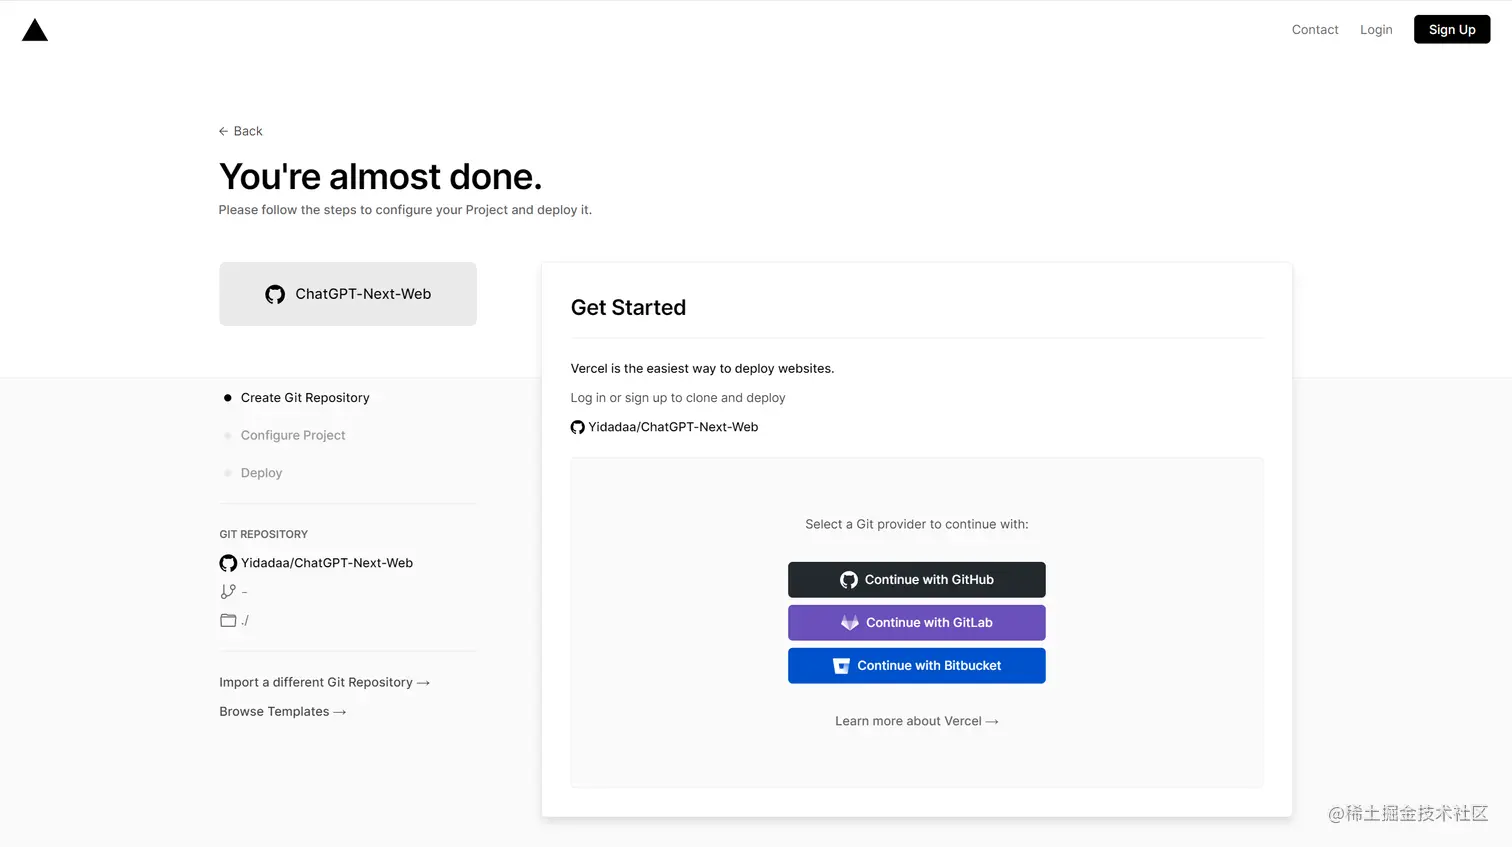
Task: Select the Create Git Repository step
Action: [305, 398]
